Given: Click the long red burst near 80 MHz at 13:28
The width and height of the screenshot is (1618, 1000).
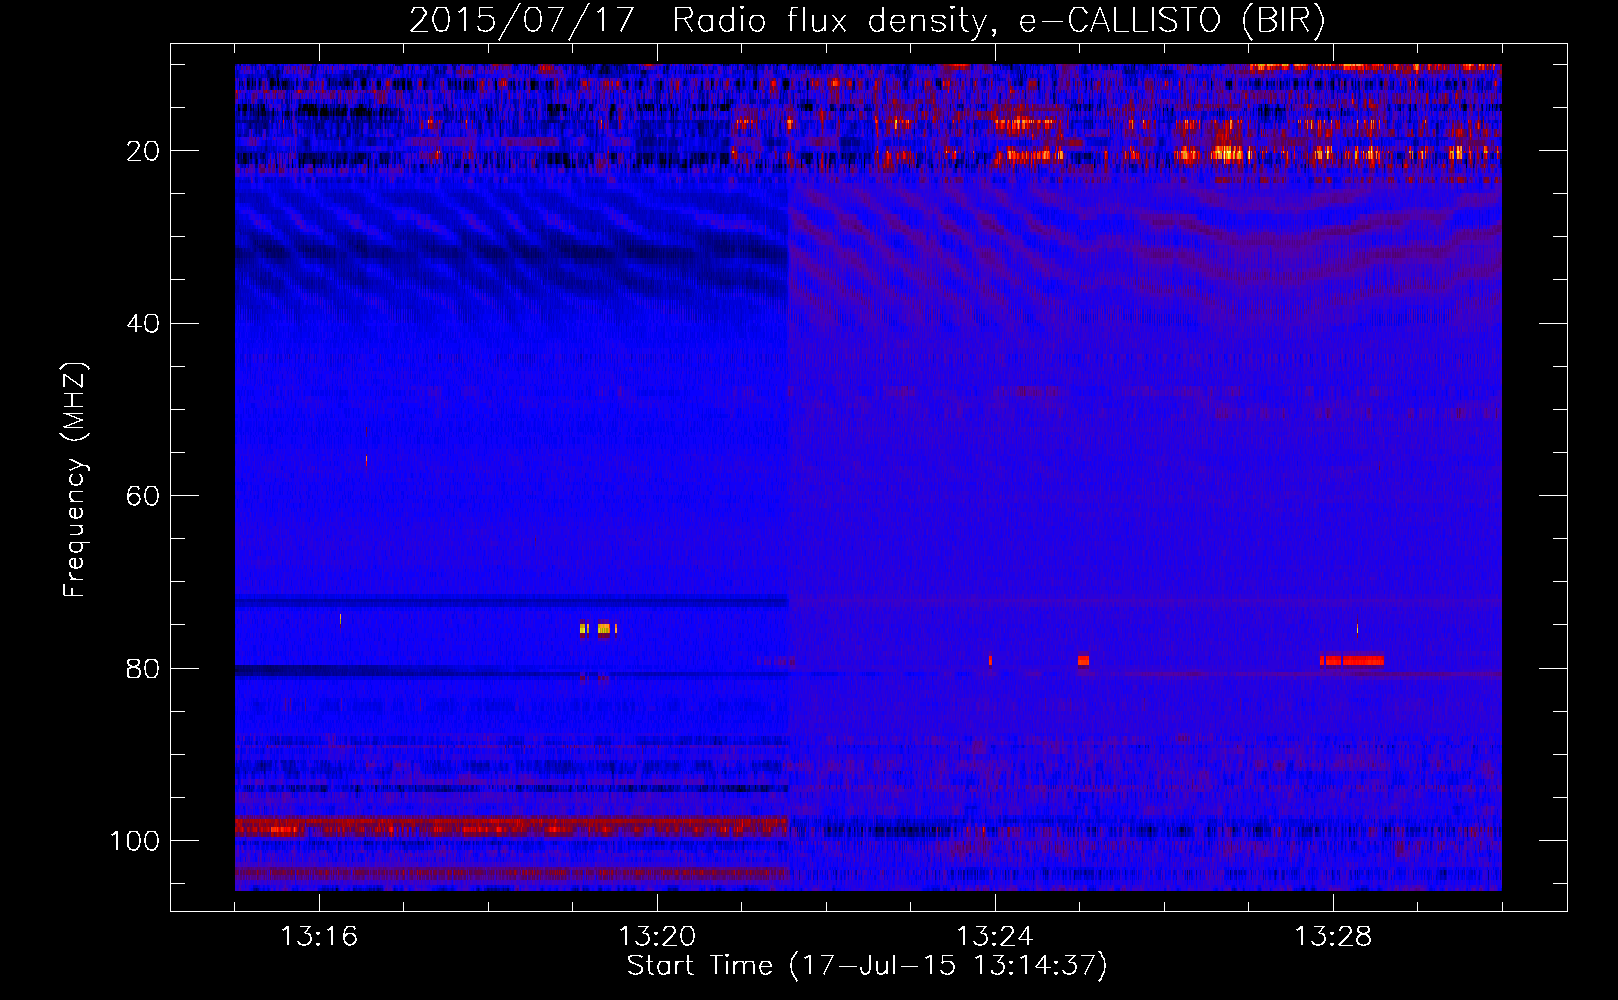Looking at the screenshot, I should coord(1351,661).
